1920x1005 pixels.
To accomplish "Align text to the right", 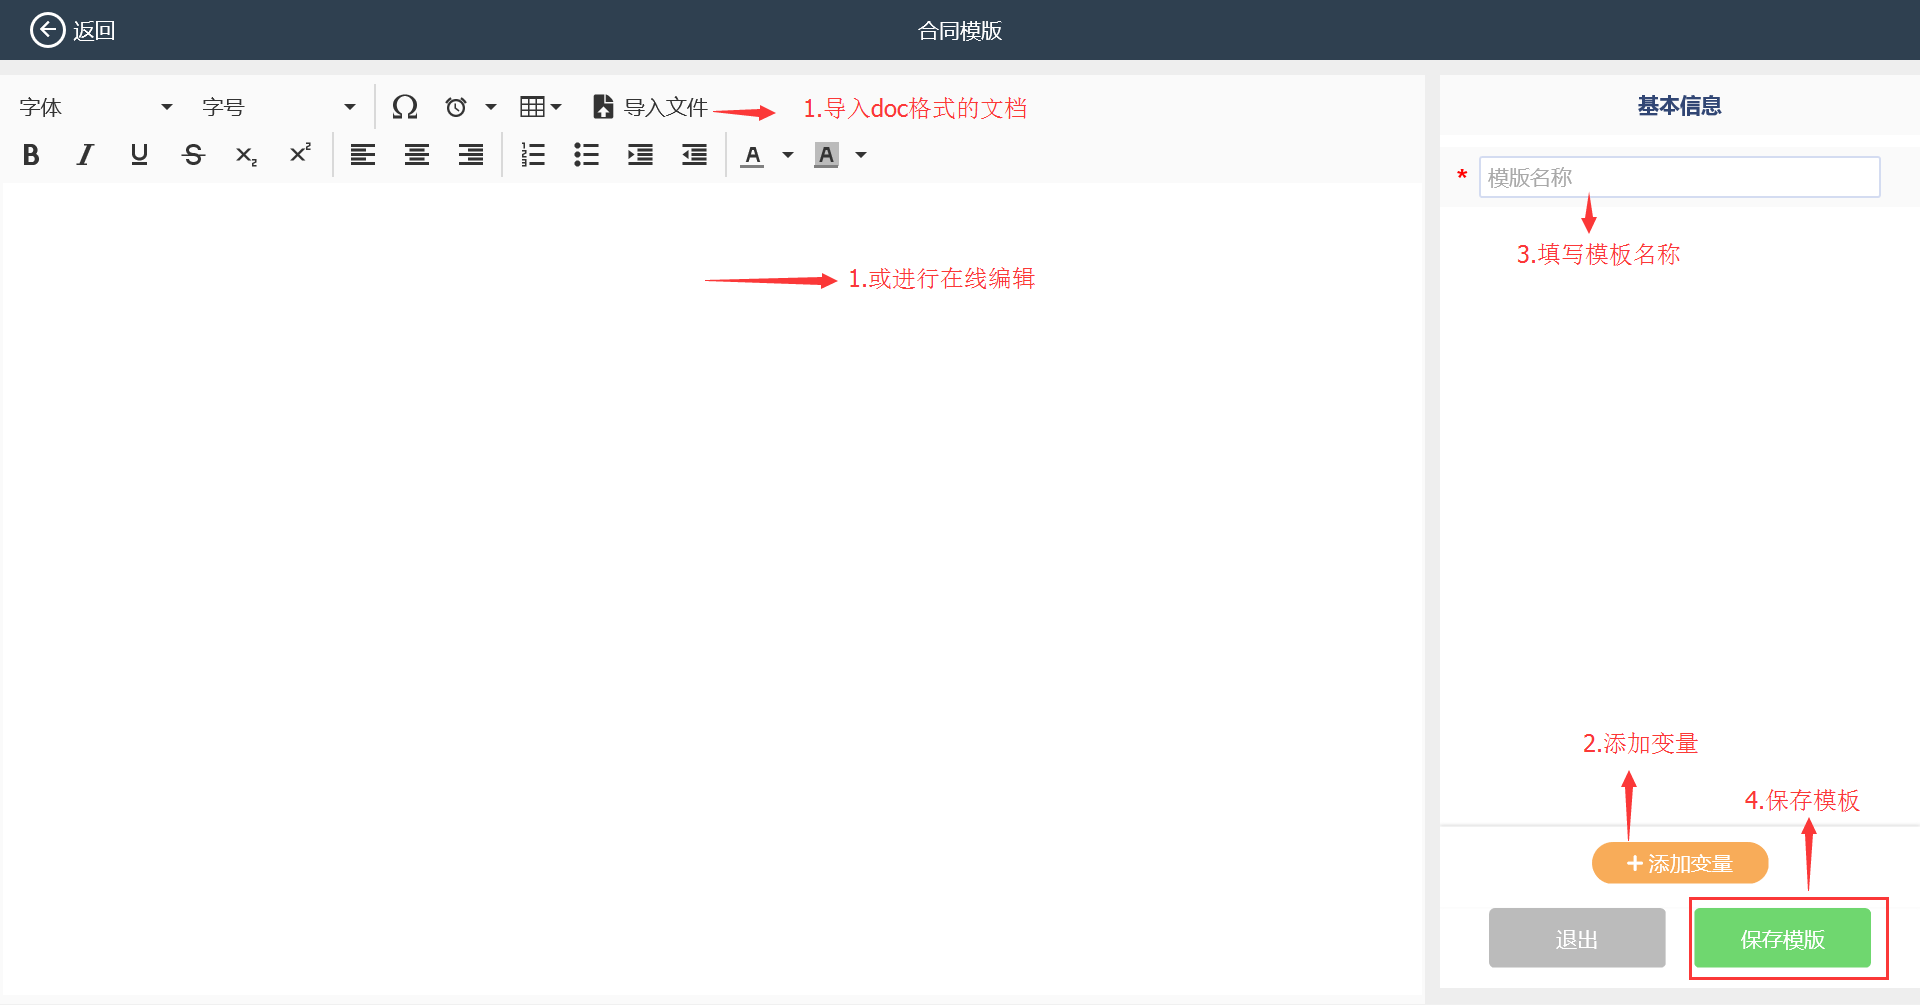I will (x=471, y=155).
